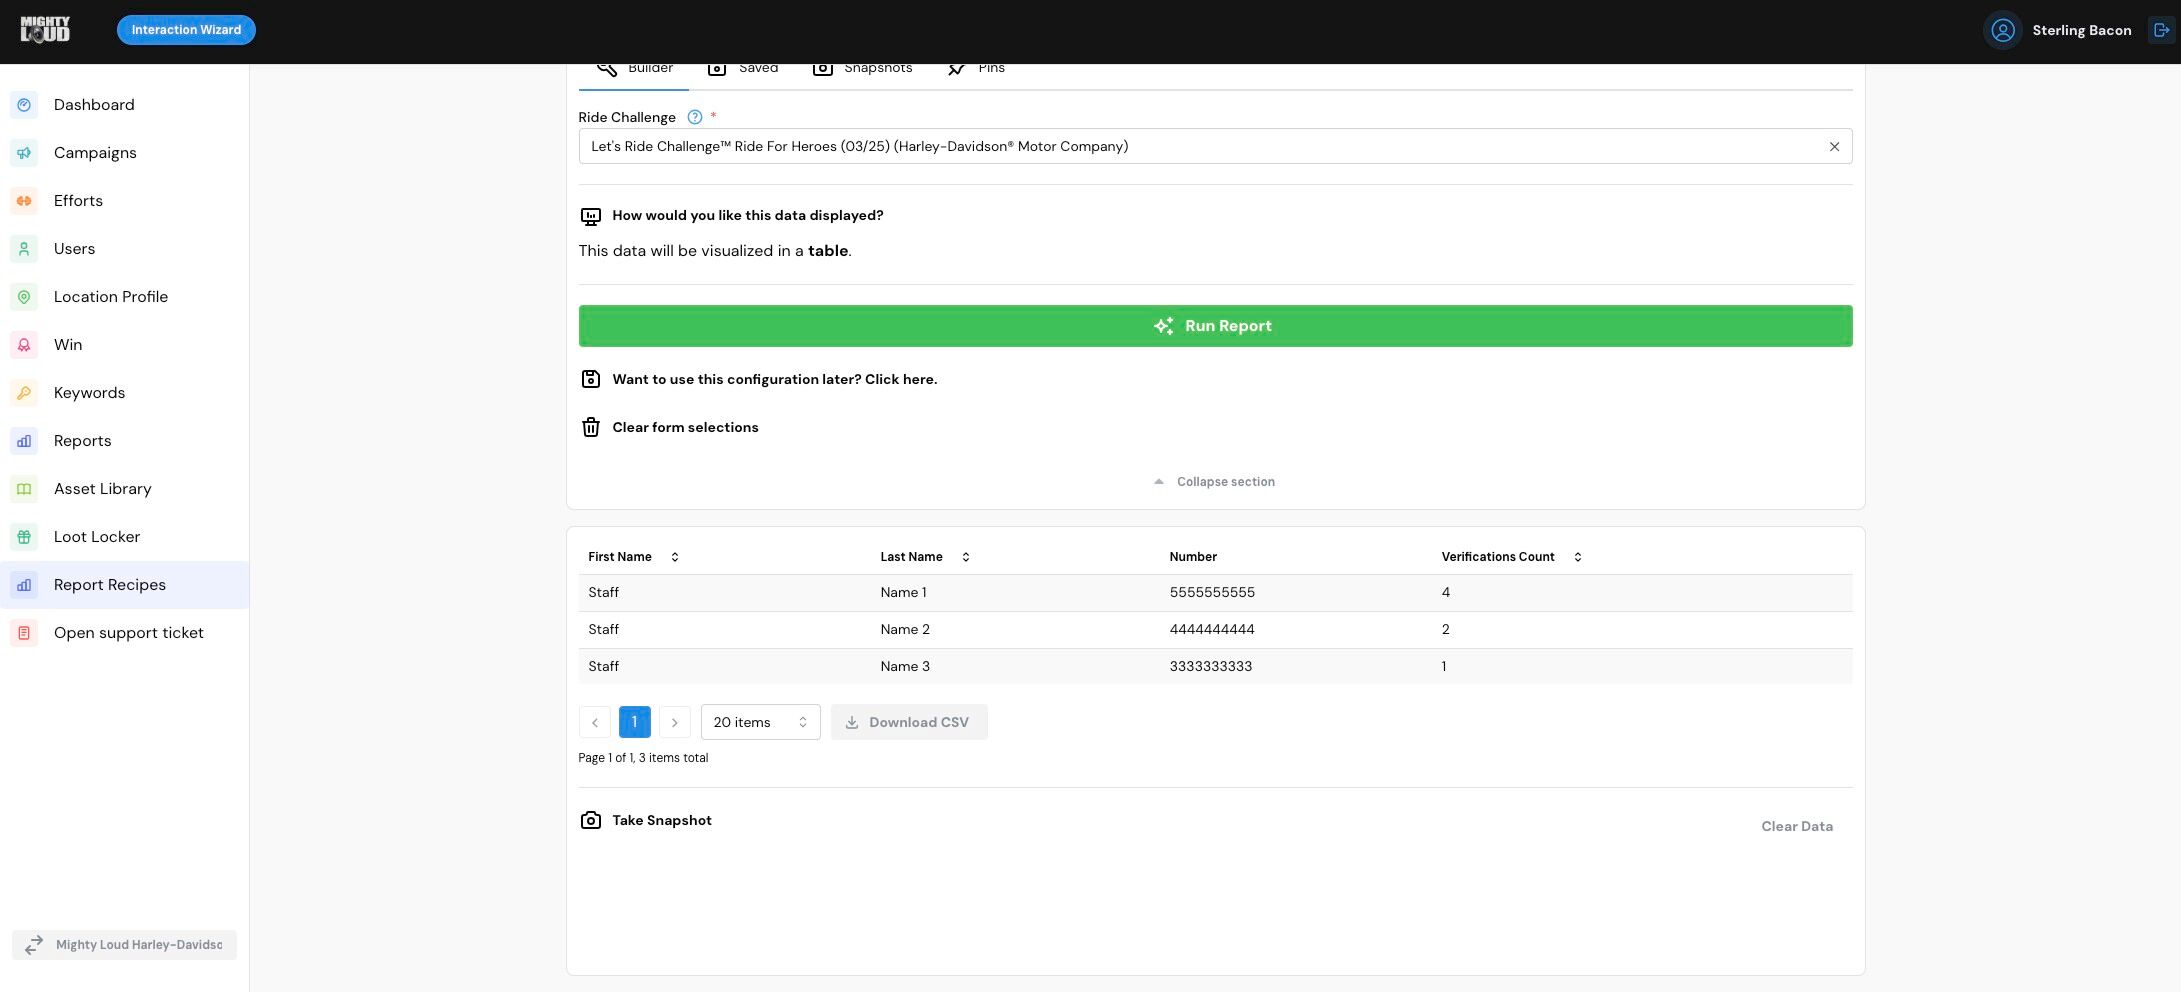Sort table by Verifications Count
Image resolution: width=2181 pixels, height=992 pixels.
pyautogui.click(x=1578, y=557)
